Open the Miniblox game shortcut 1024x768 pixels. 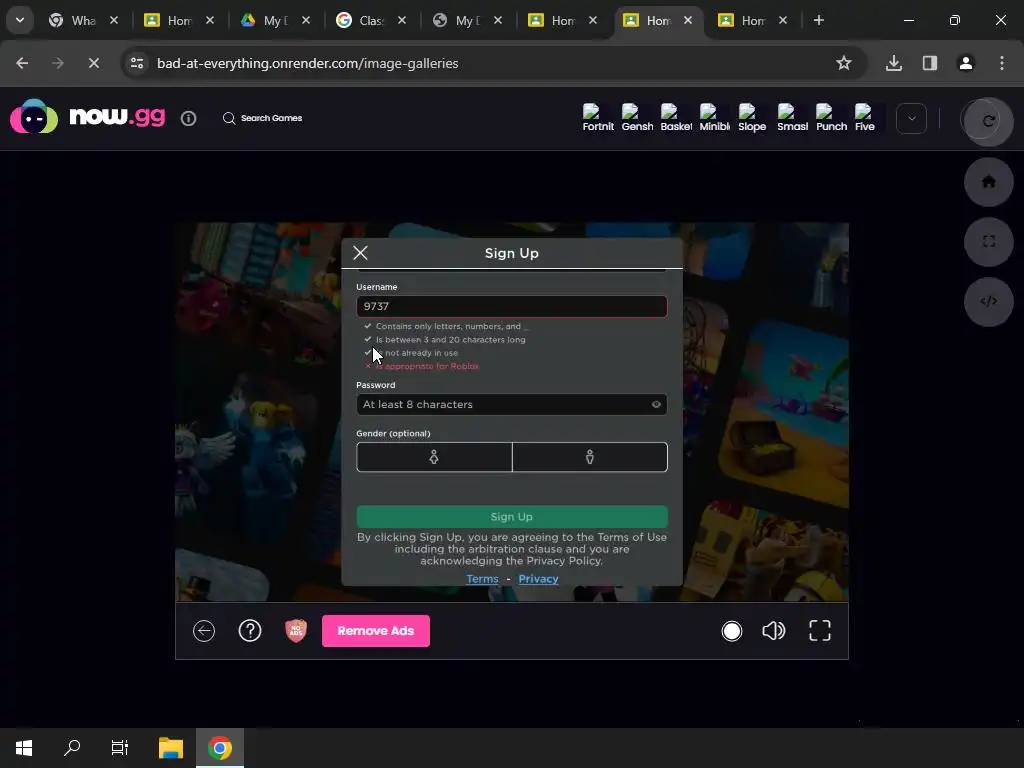point(714,118)
